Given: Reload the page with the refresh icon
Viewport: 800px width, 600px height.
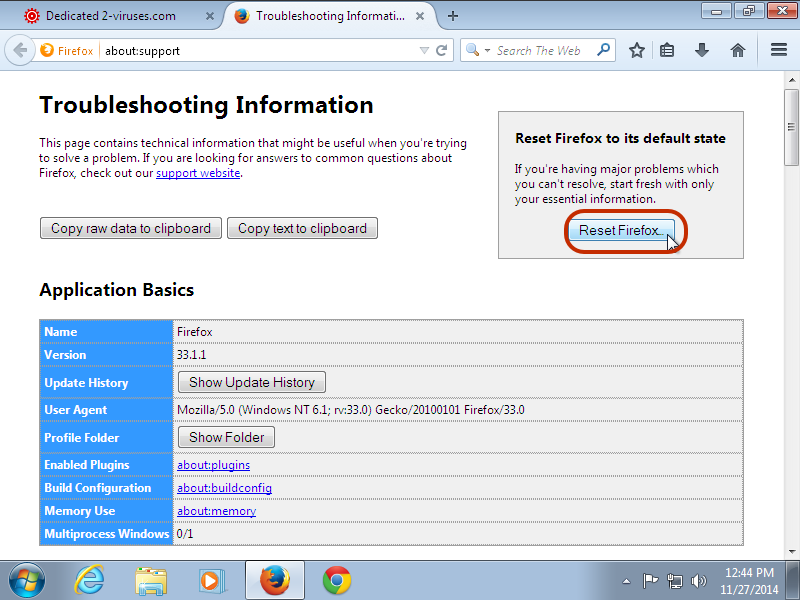Looking at the screenshot, I should [x=442, y=50].
